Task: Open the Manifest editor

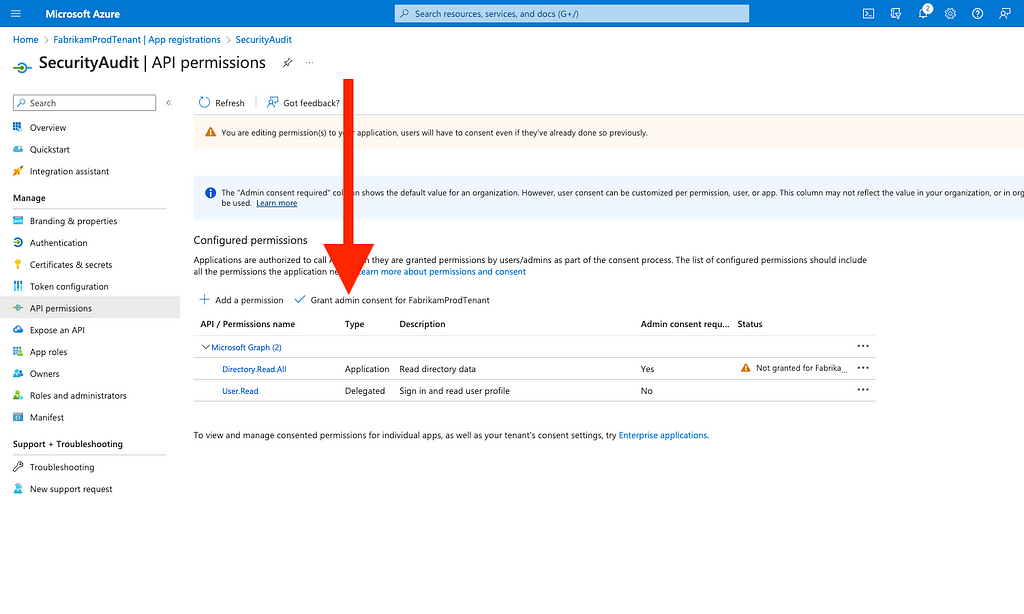Action: (46, 417)
